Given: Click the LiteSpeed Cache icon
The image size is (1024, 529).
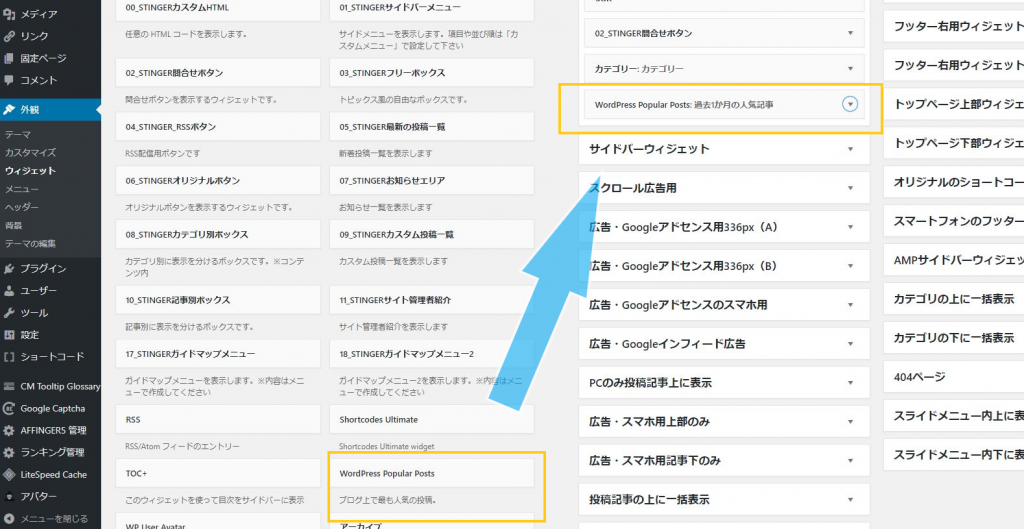Looking at the screenshot, I should point(9,474).
